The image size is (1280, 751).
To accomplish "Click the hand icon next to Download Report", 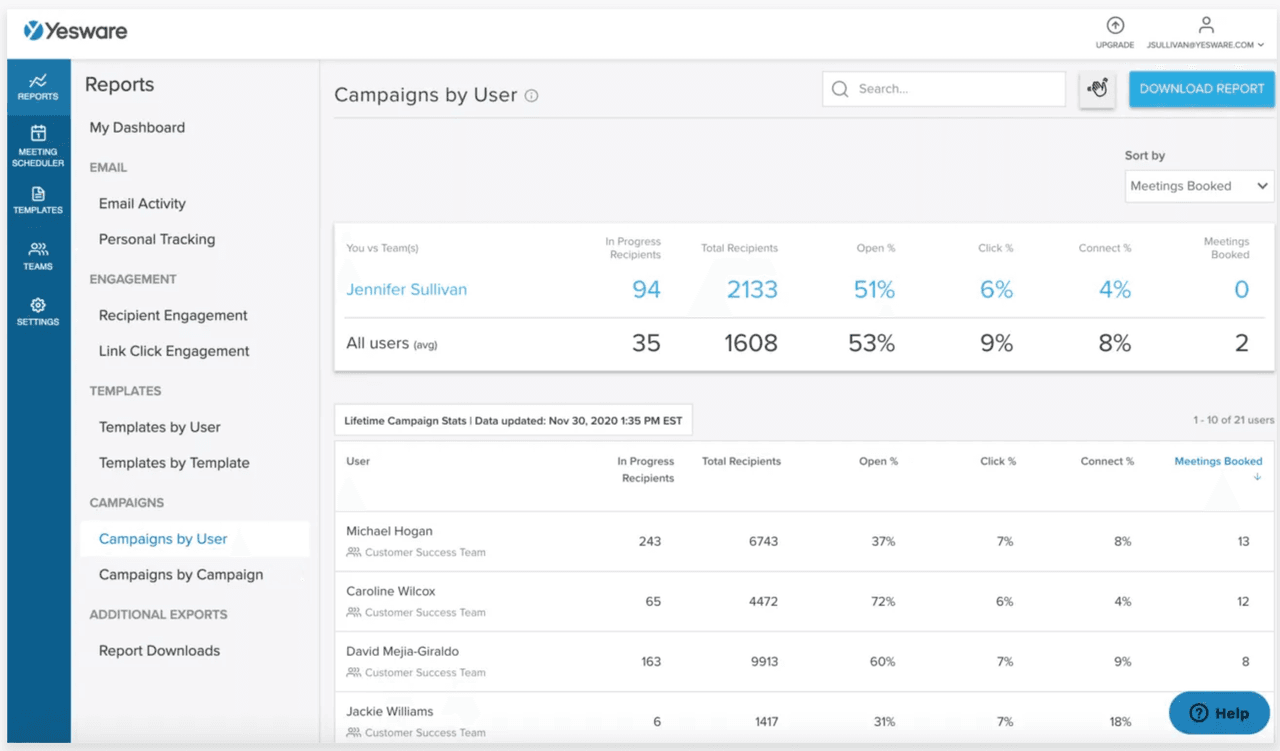I will [1097, 89].
